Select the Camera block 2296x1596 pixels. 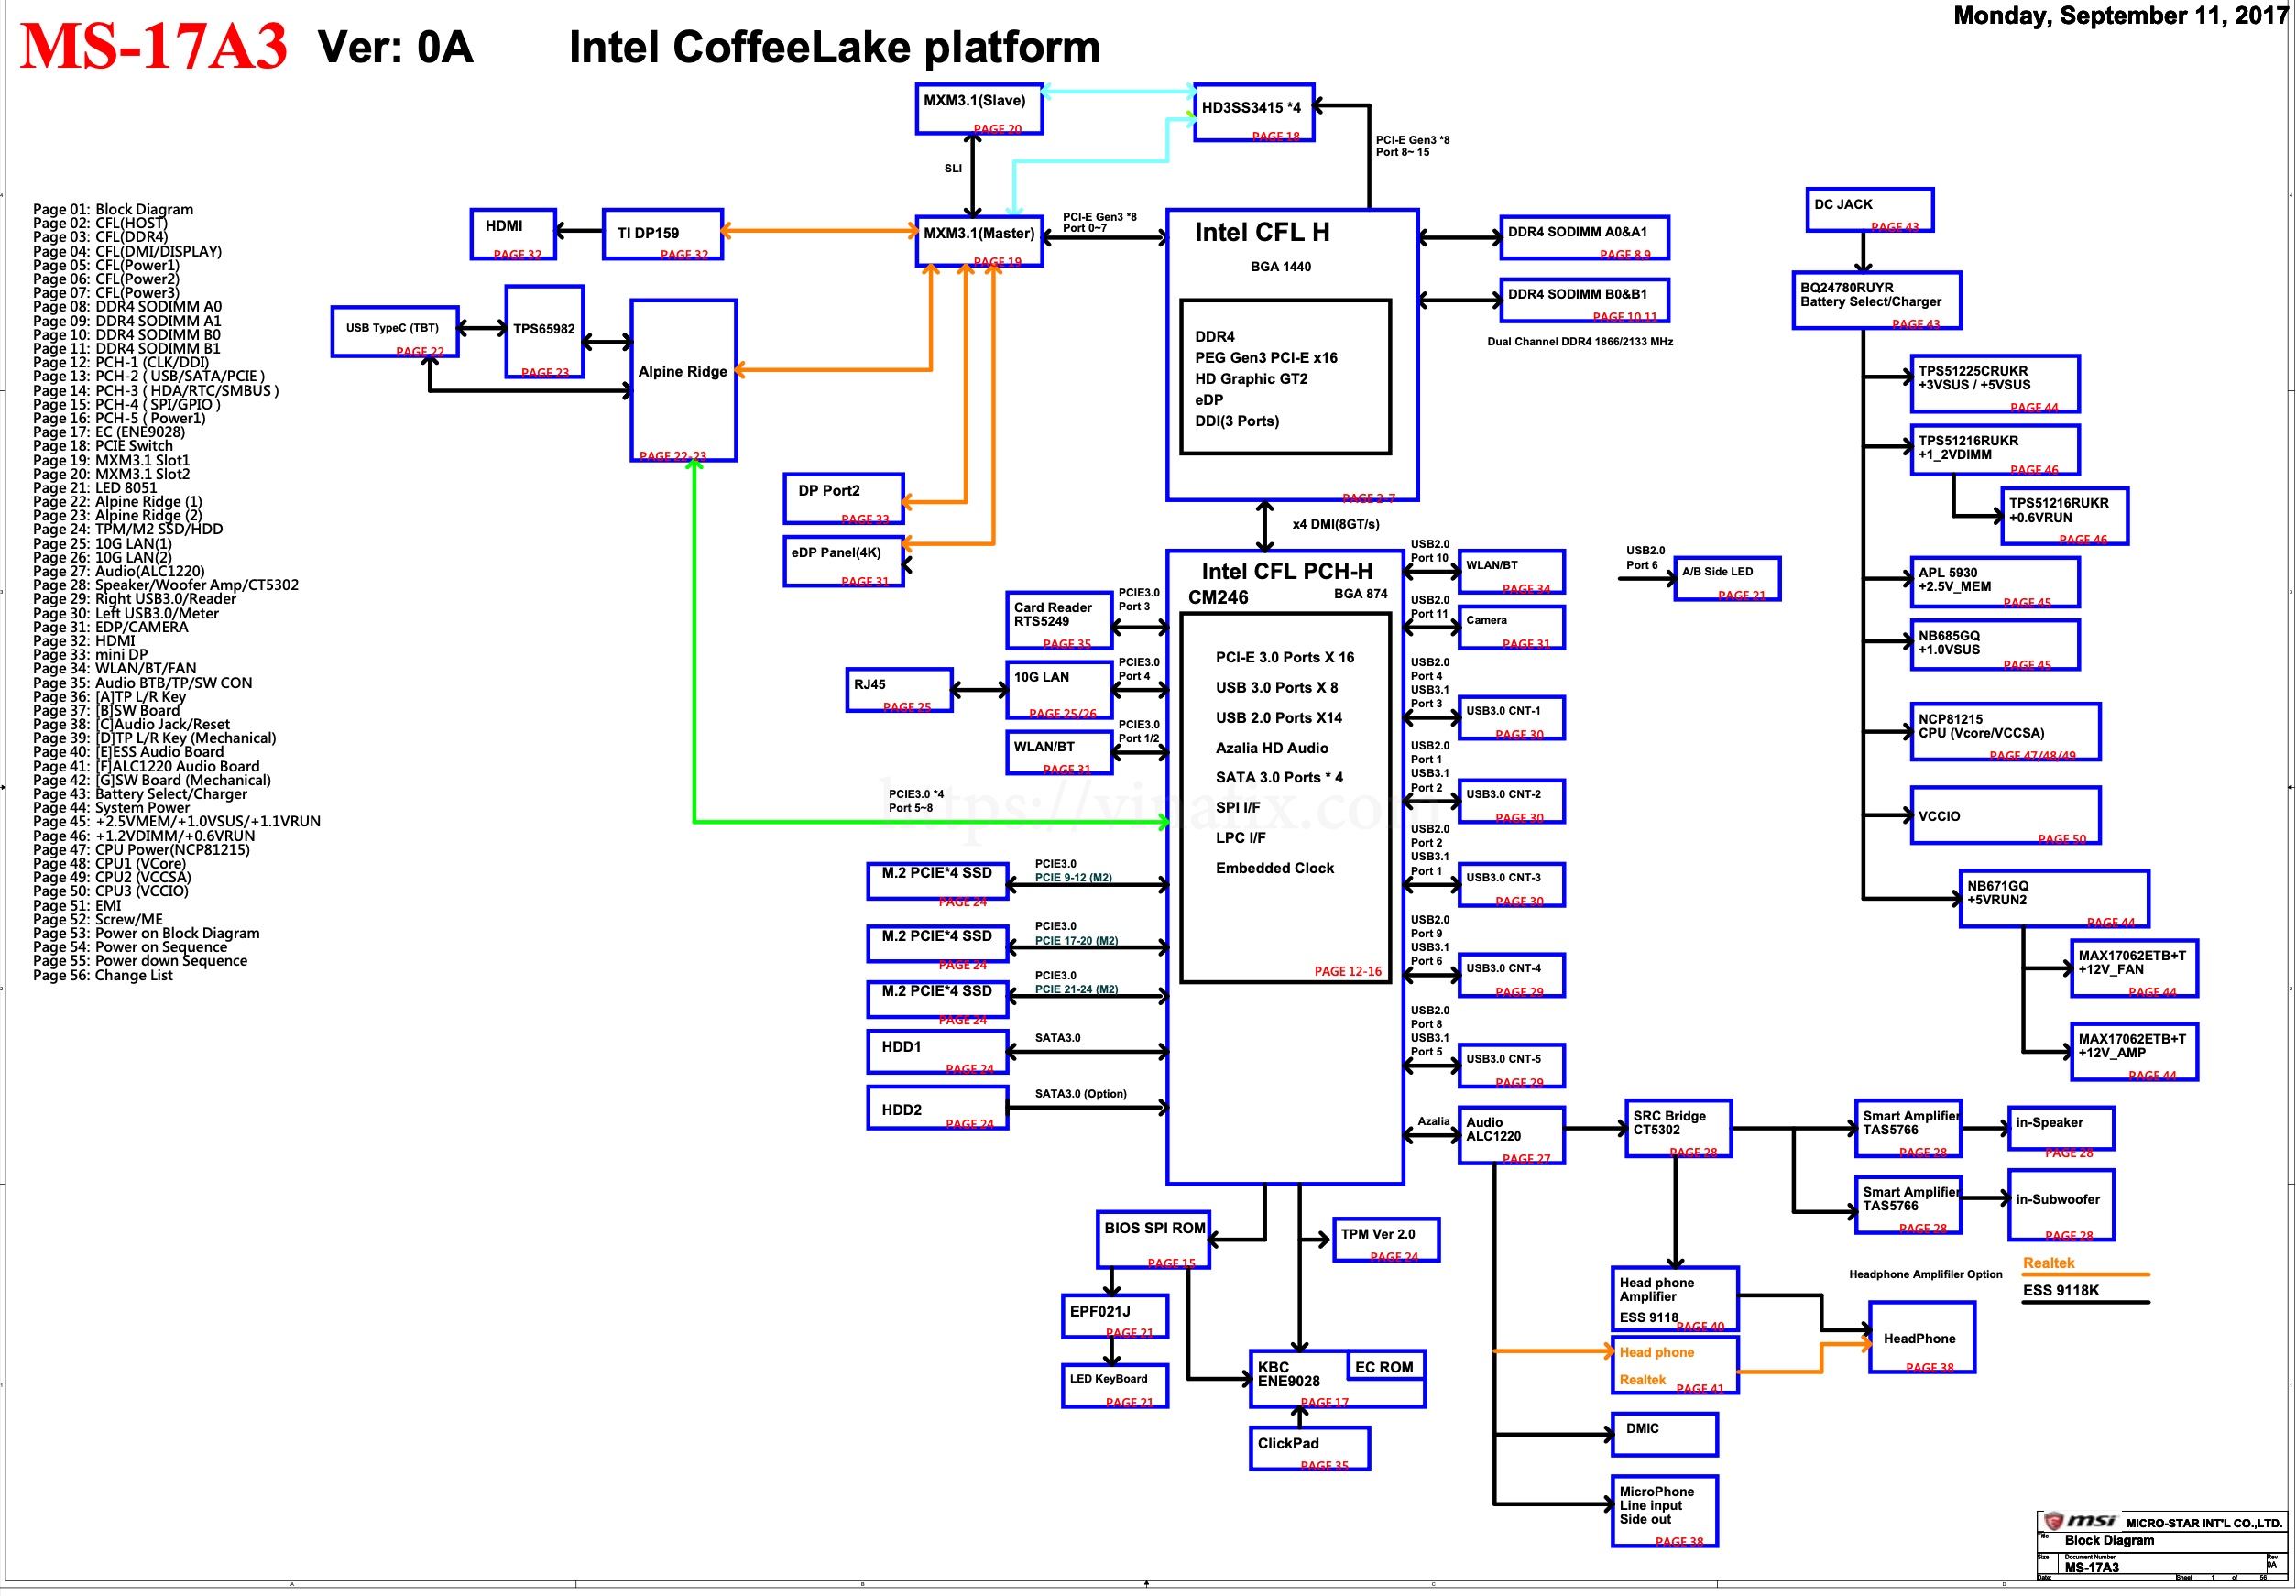point(1511,627)
